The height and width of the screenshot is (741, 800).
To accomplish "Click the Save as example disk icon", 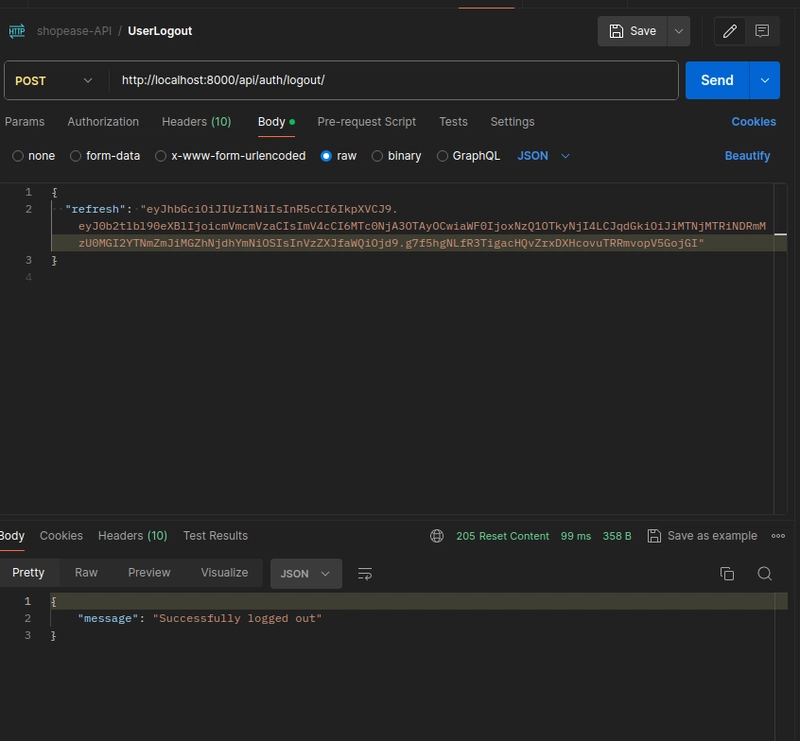I will tap(654, 536).
